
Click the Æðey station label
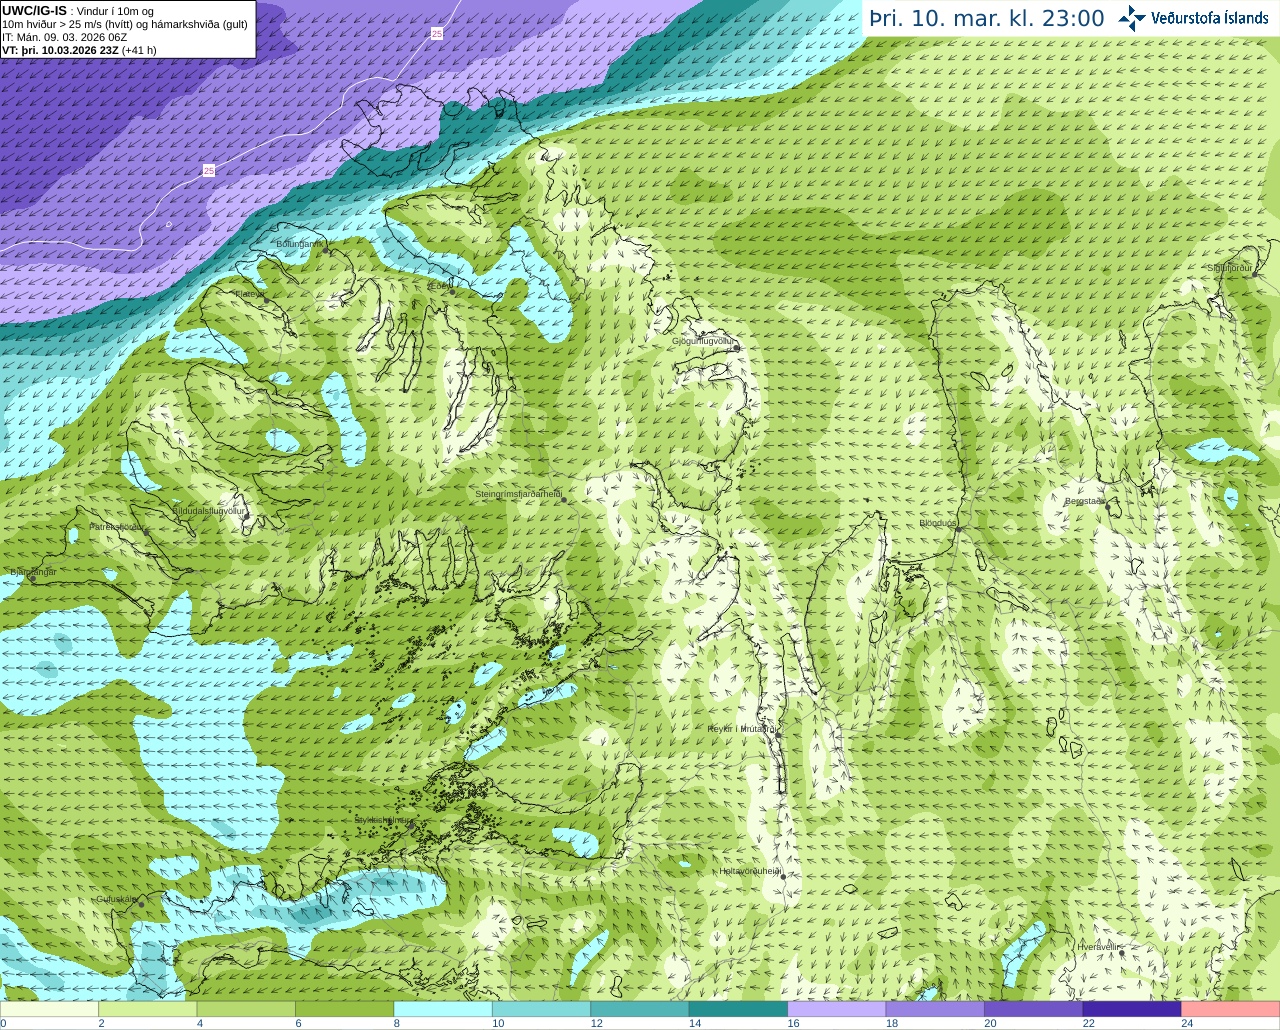439,286
